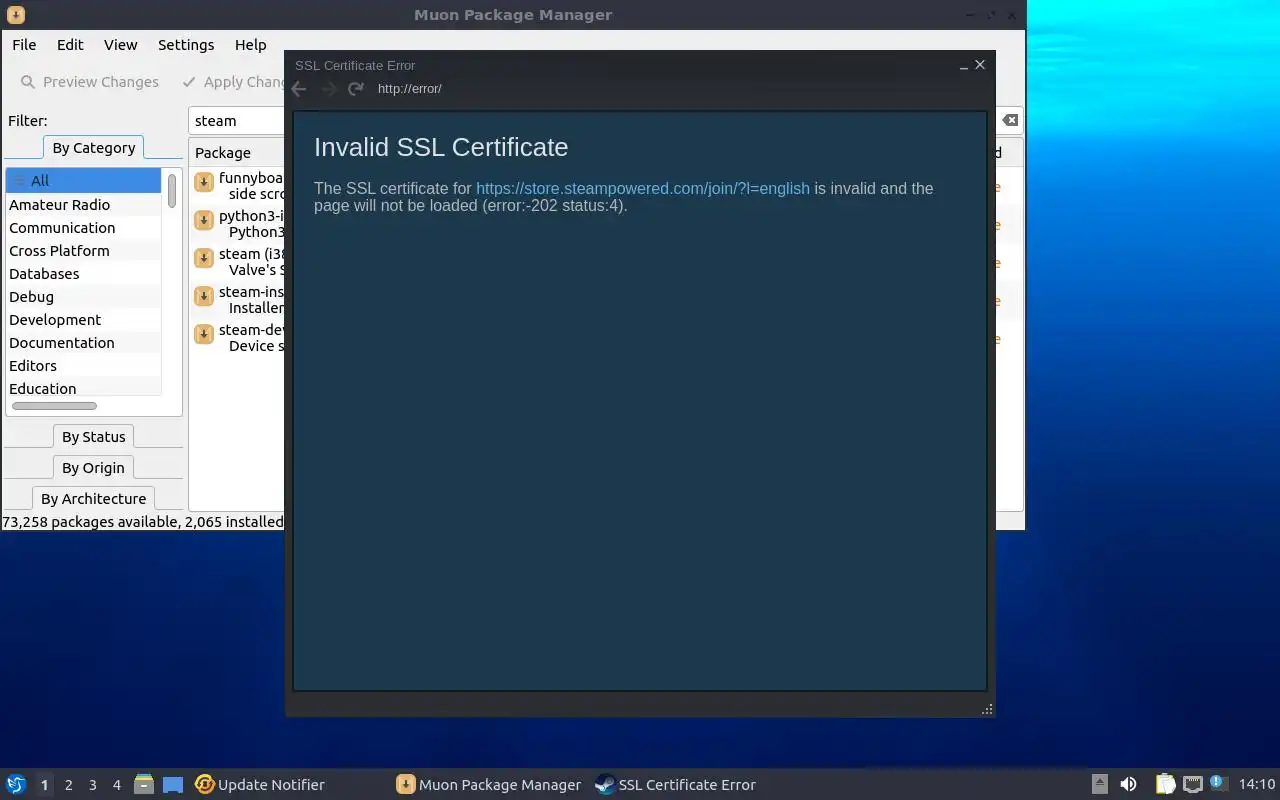Image resolution: width=1280 pixels, height=800 pixels.
Task: Click the python3 package icon
Action: coord(204,220)
